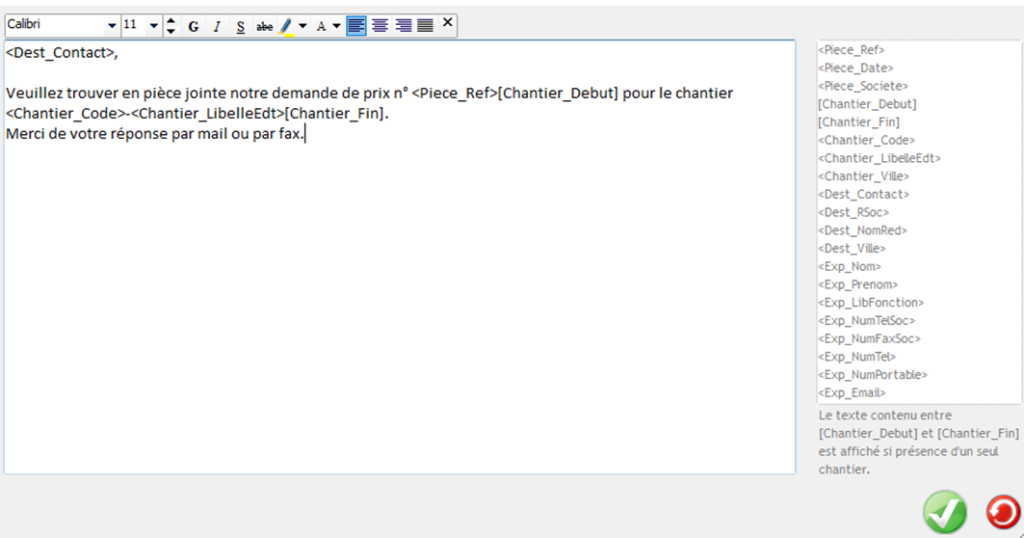Toggle strikethrough formatting (abc button)
This screenshot has height=538, width=1024.
tap(264, 26)
